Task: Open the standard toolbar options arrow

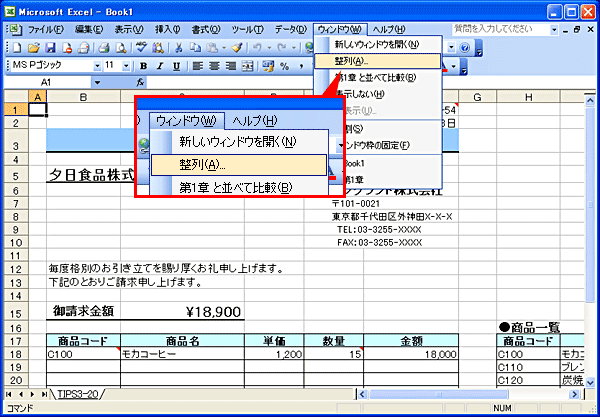Action: coord(477,49)
